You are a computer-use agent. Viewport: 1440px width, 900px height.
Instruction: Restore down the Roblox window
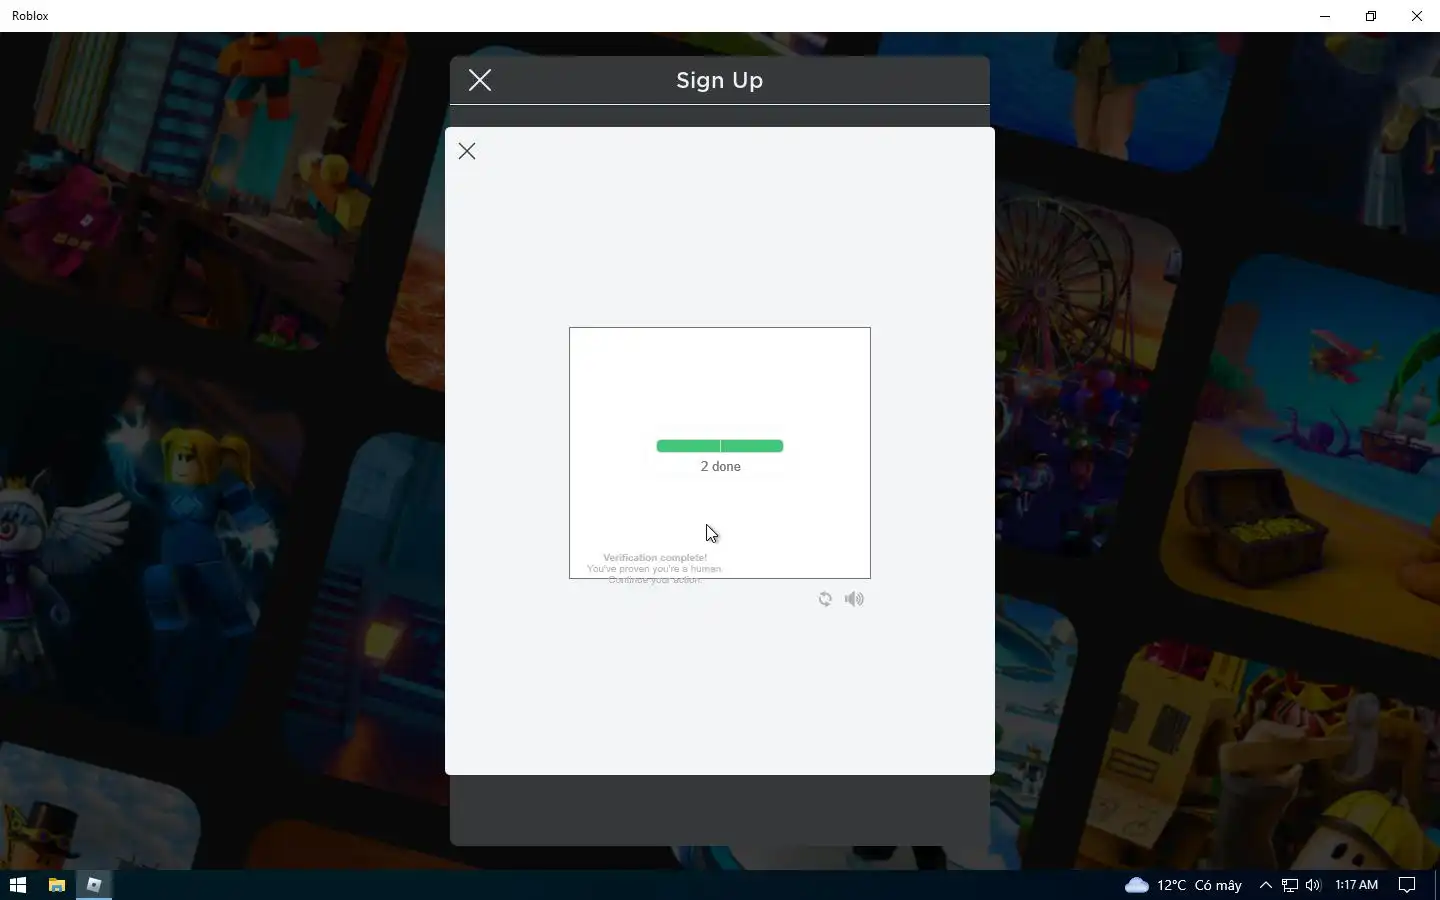click(1371, 16)
